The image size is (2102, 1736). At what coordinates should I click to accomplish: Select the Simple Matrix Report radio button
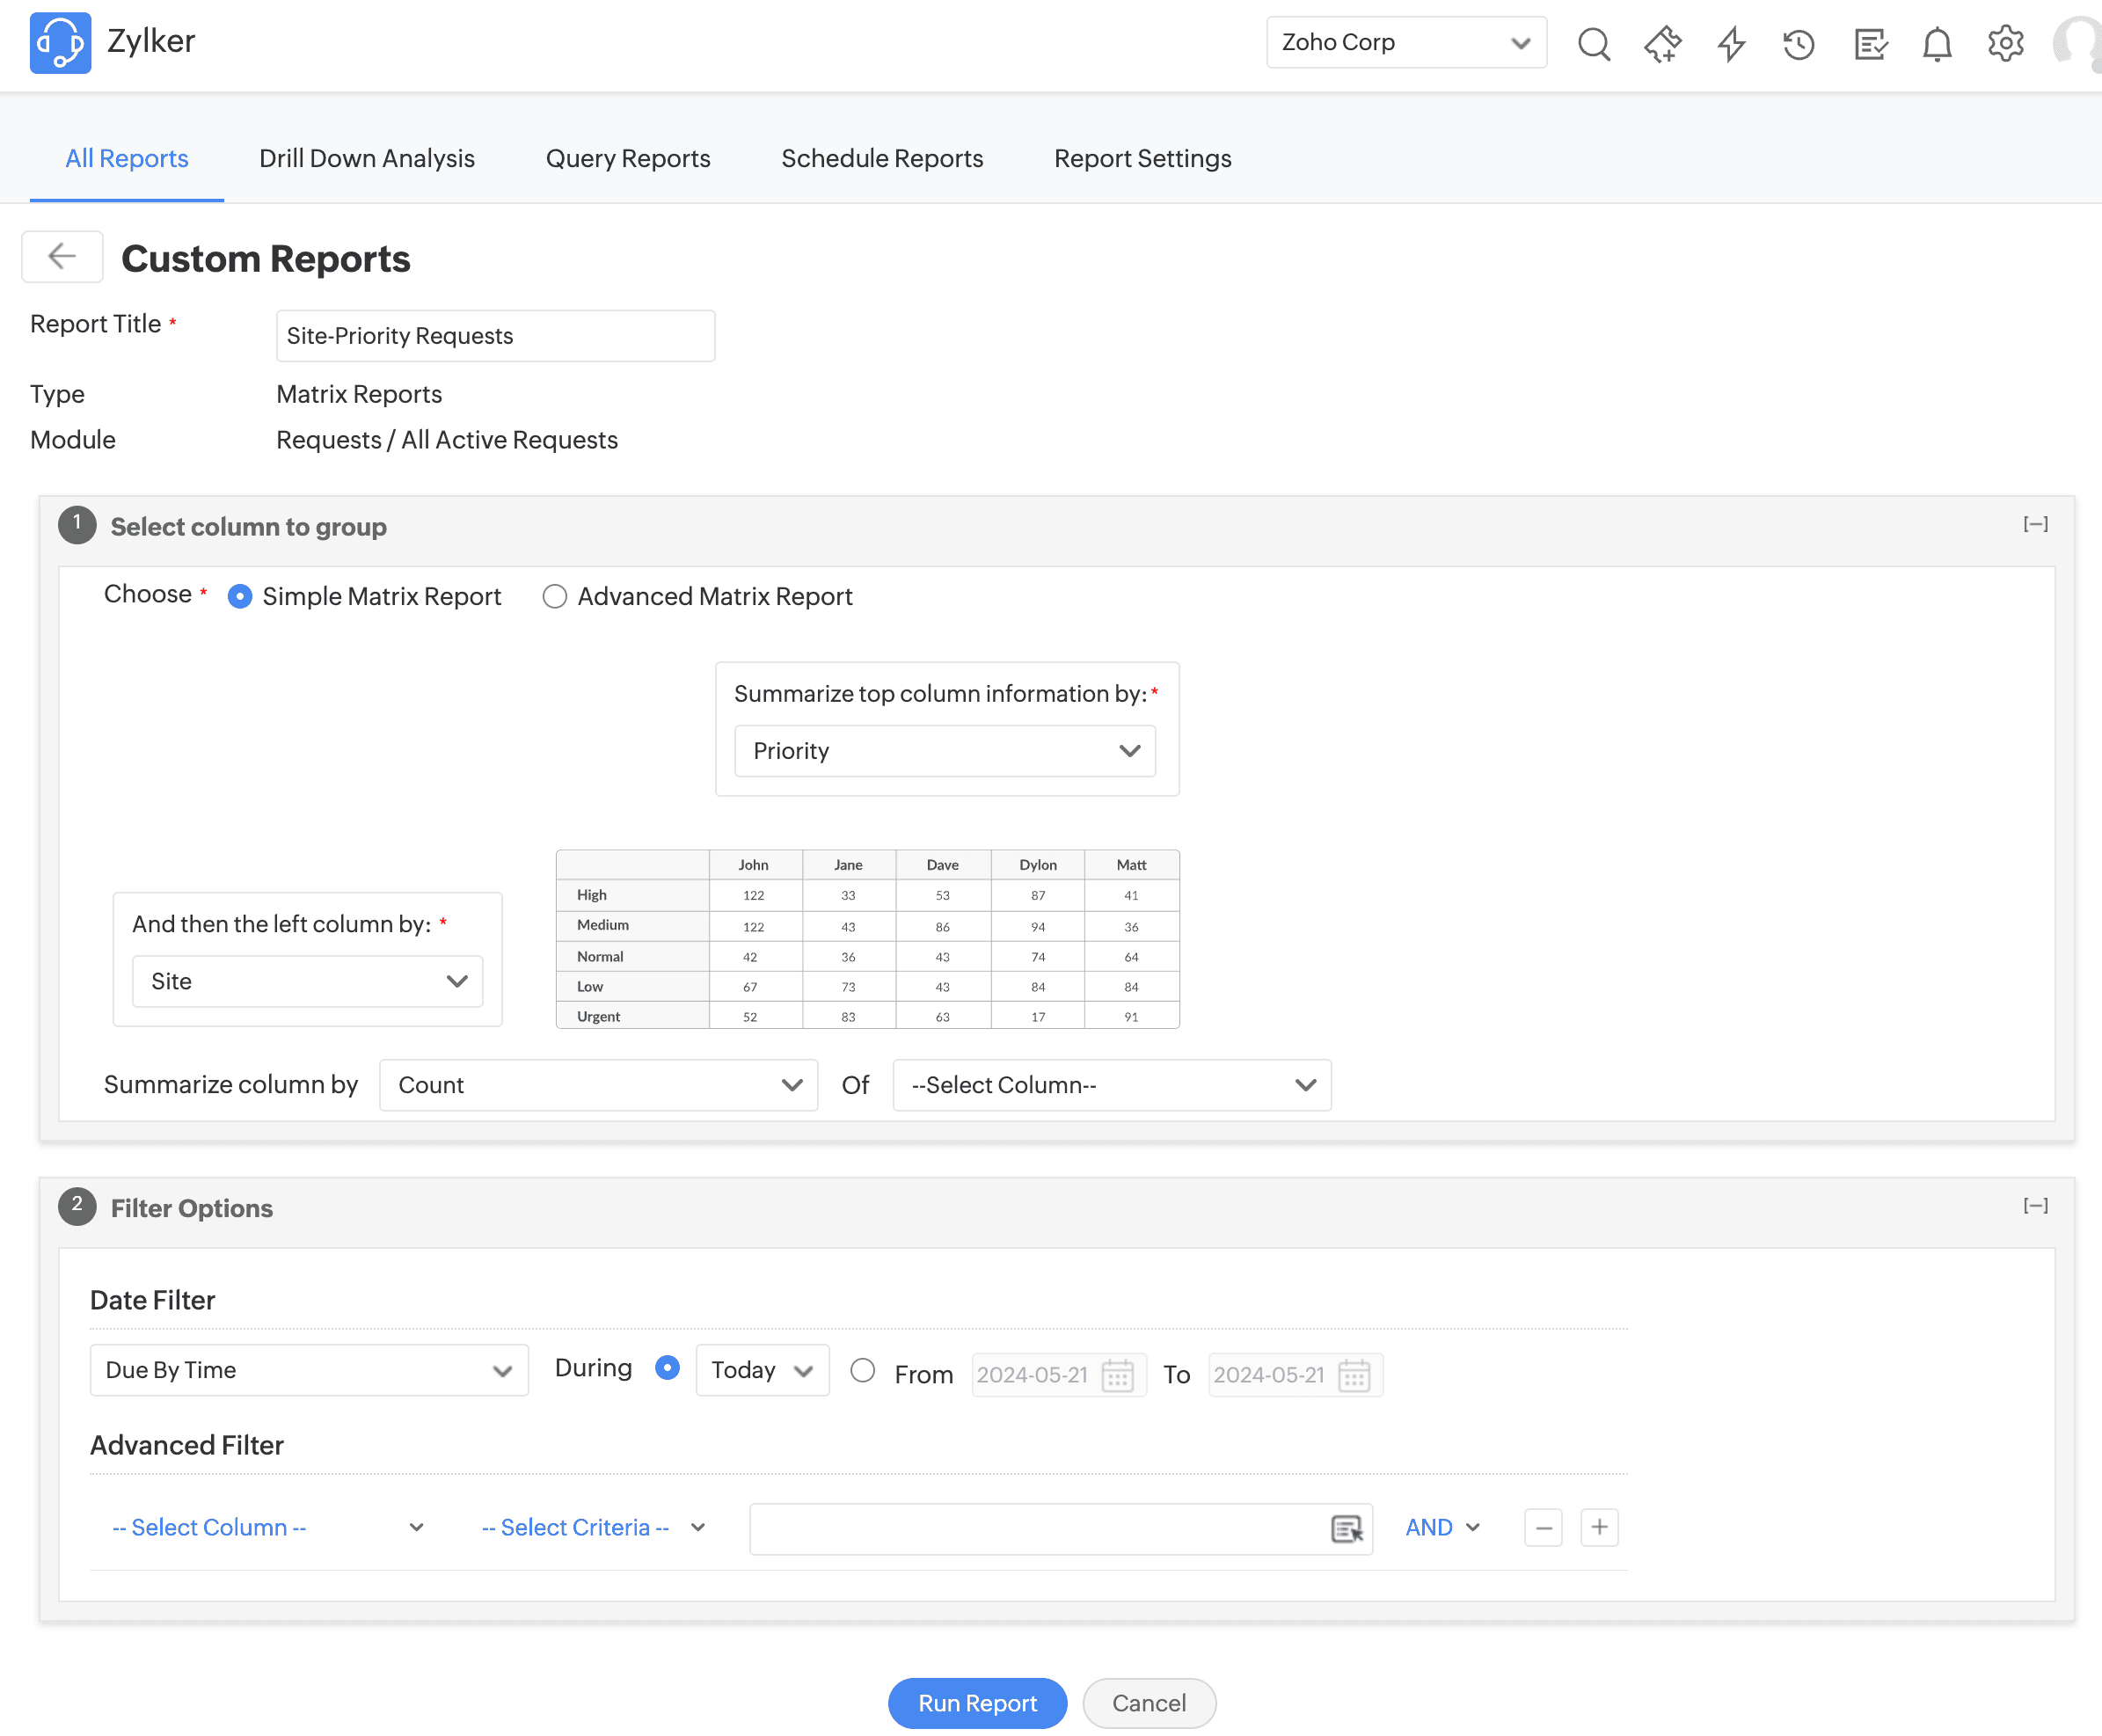pyautogui.click(x=240, y=597)
